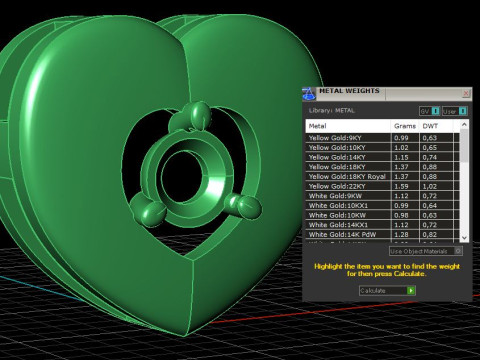Click the scroll down arrow in metal list
Viewport: 480px width, 360px height.
[x=464, y=238]
